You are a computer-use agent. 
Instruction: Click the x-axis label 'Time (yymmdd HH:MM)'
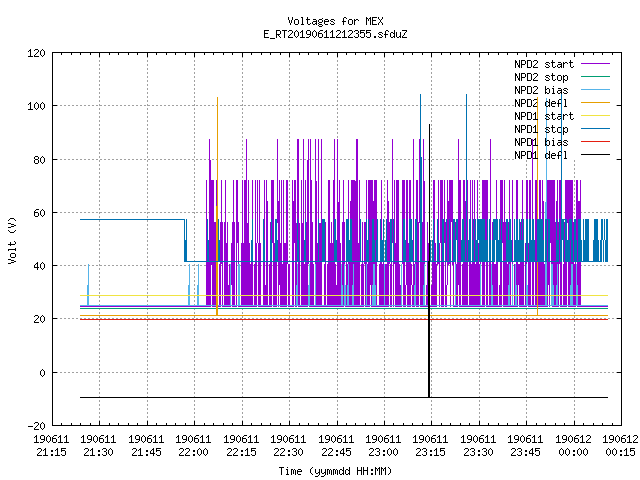click(335, 471)
